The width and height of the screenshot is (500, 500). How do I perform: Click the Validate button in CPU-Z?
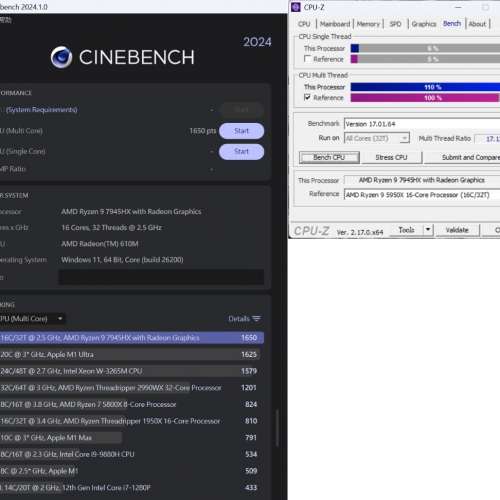click(457, 230)
